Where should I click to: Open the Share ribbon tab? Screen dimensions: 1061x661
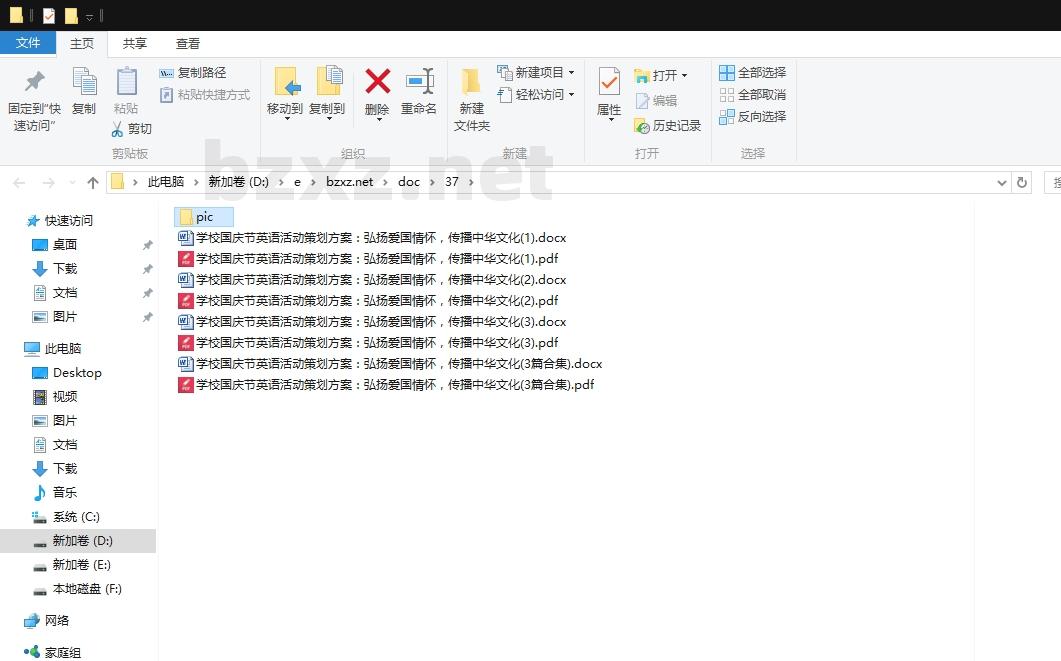pos(135,43)
